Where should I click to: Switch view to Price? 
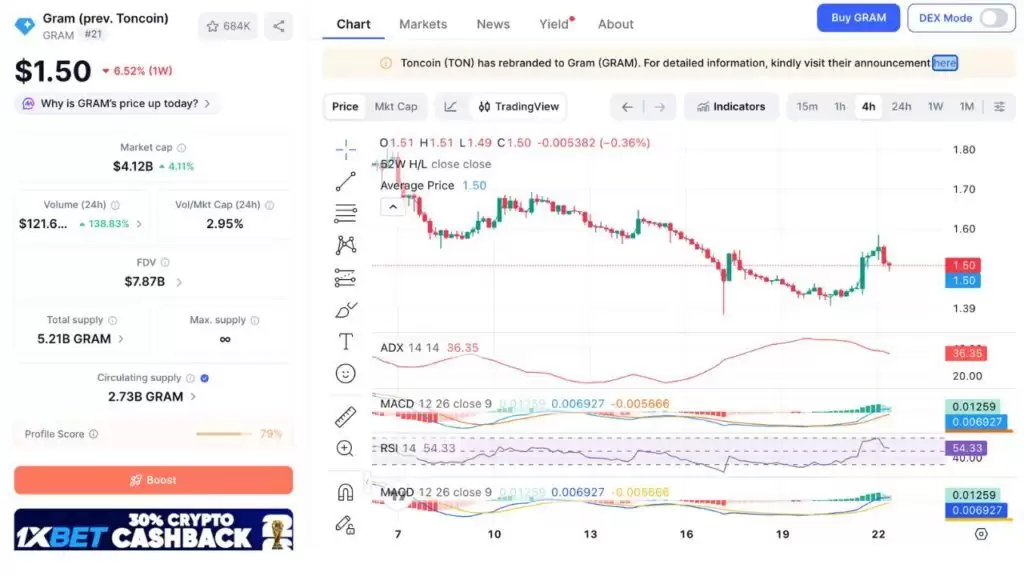point(345,106)
